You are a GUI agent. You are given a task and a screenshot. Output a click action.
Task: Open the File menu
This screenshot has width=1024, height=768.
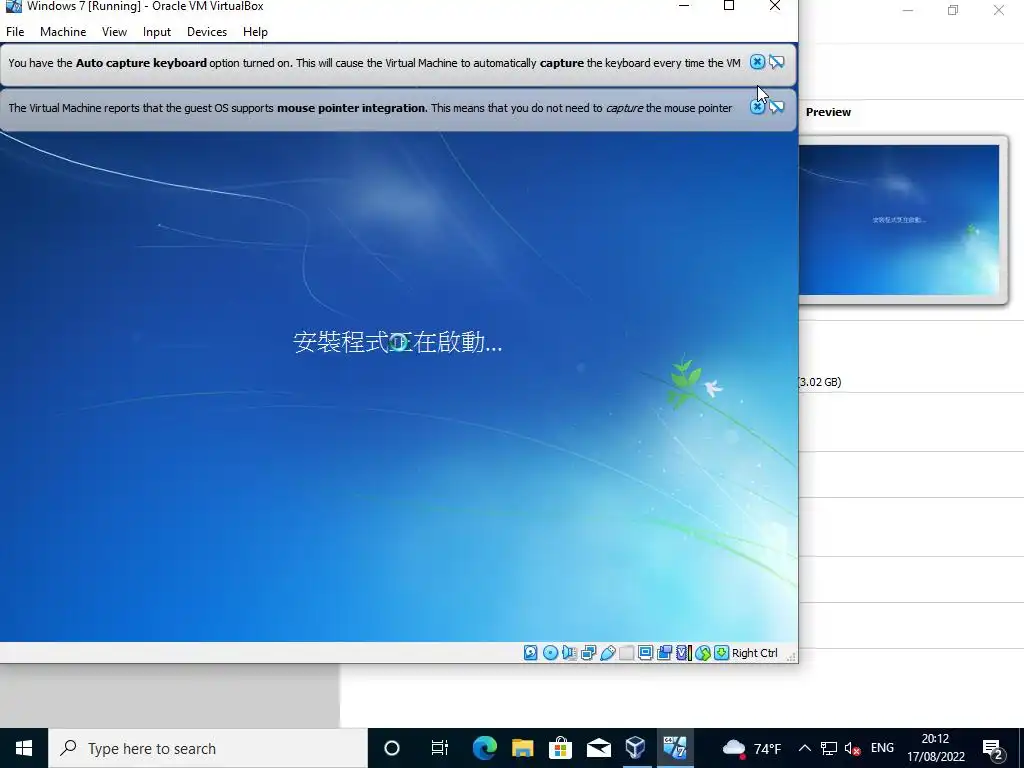15,31
